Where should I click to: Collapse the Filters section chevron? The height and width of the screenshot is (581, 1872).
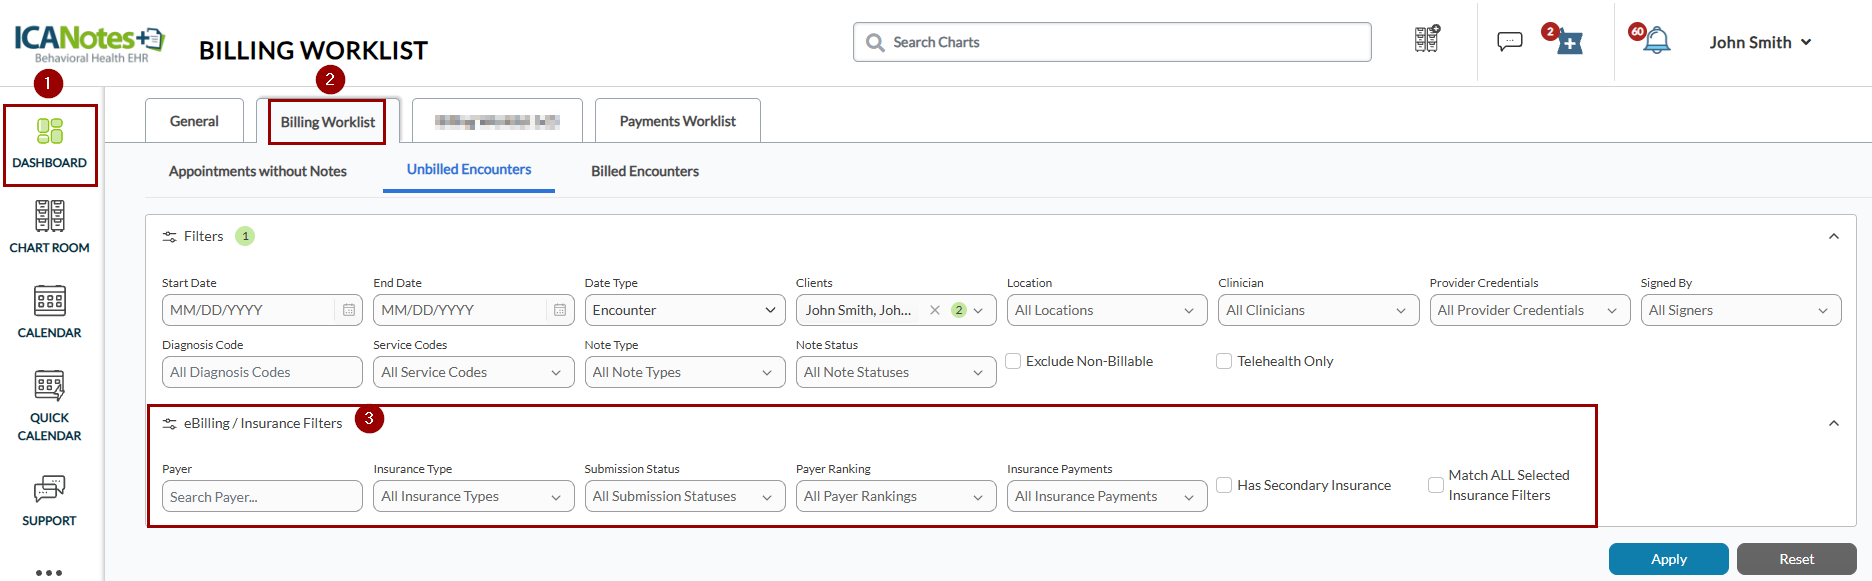1833,236
